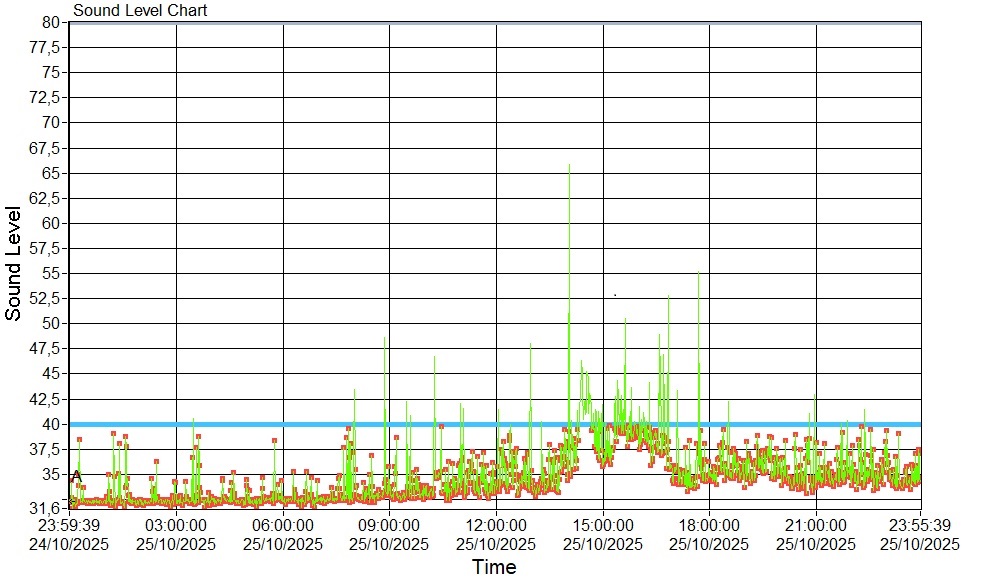Click the 03:00:00 time axis label
990x588 pixels.
tap(176, 525)
